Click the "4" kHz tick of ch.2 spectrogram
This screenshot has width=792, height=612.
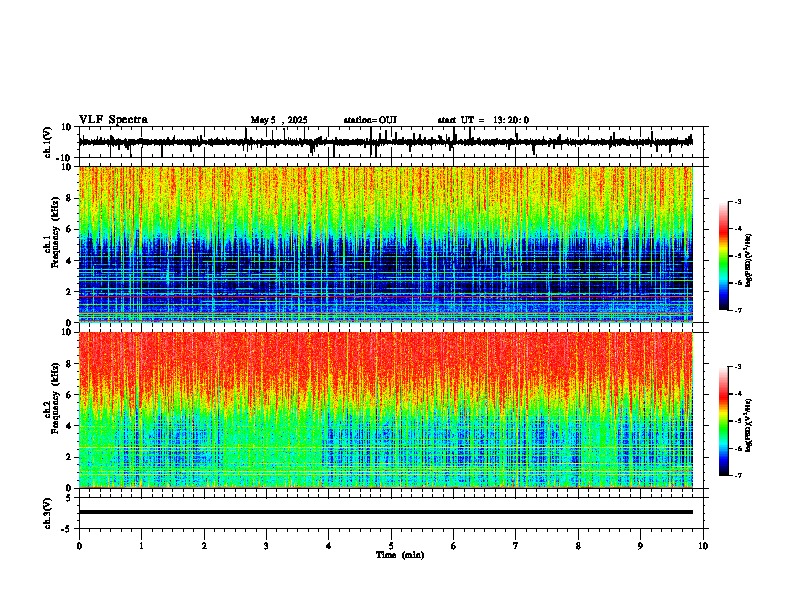pyautogui.click(x=69, y=426)
